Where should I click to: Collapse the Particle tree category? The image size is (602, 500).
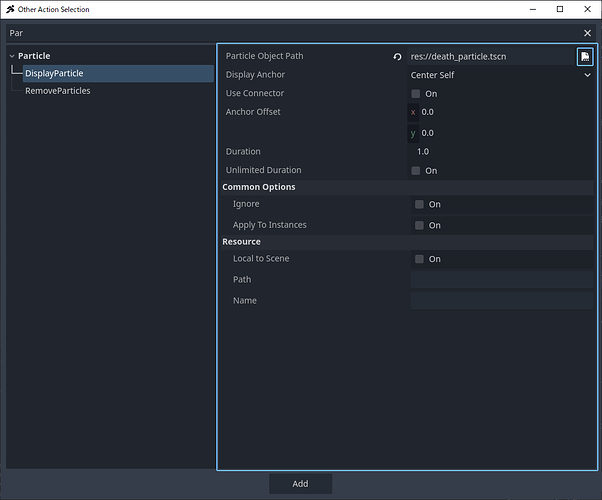coord(12,56)
